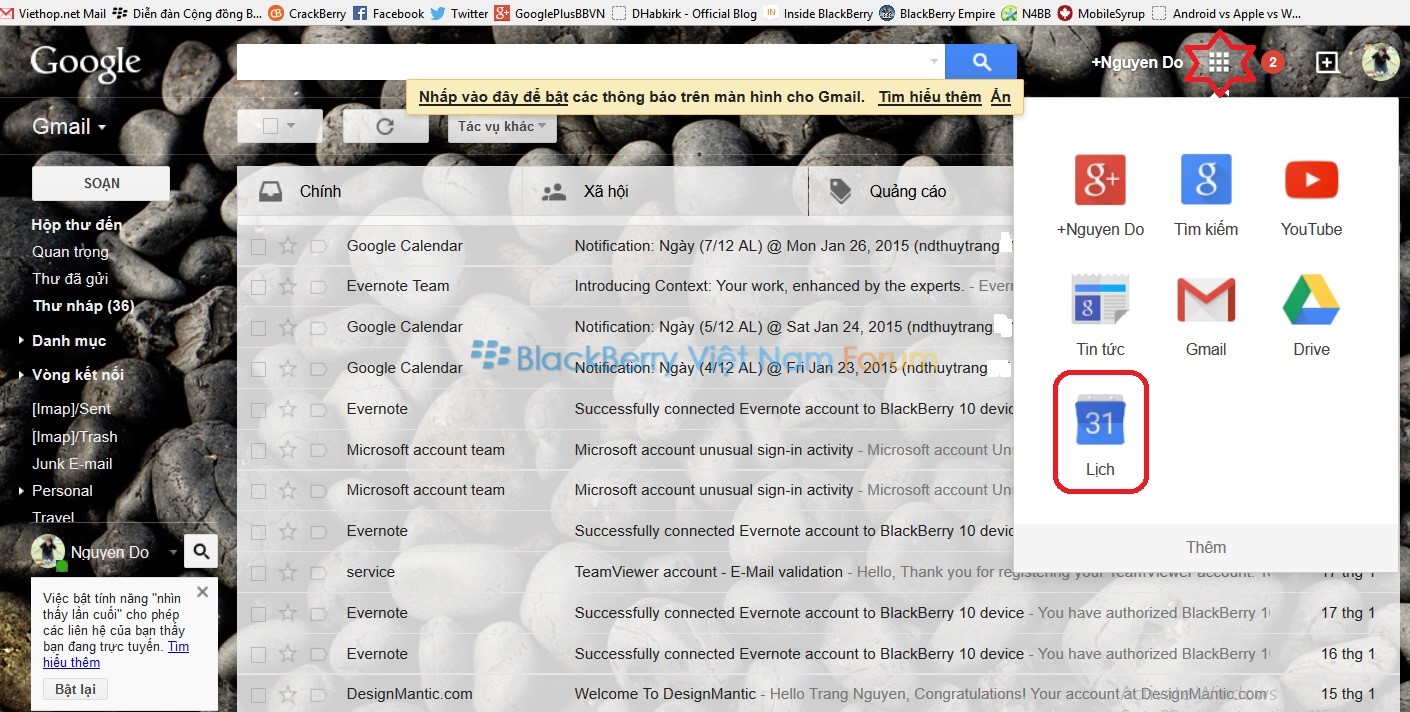Switch to Xã hội tab

pos(665,191)
